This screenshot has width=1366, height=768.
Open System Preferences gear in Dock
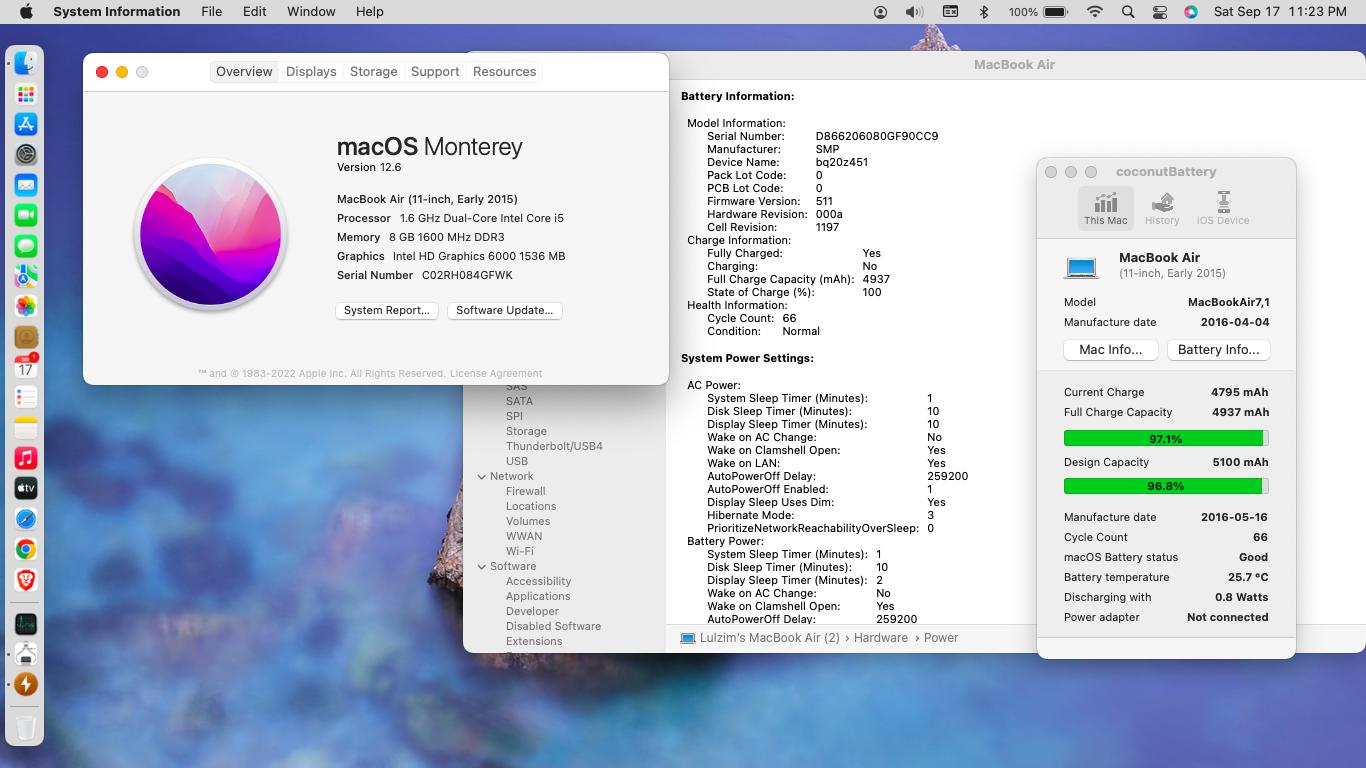pos(26,155)
